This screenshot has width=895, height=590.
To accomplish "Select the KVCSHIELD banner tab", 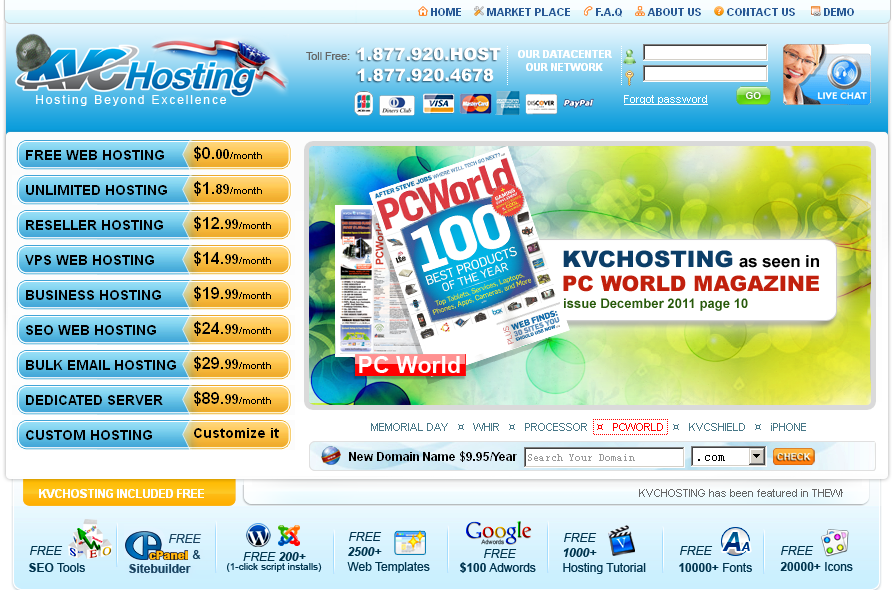I will pyautogui.click(x=716, y=427).
